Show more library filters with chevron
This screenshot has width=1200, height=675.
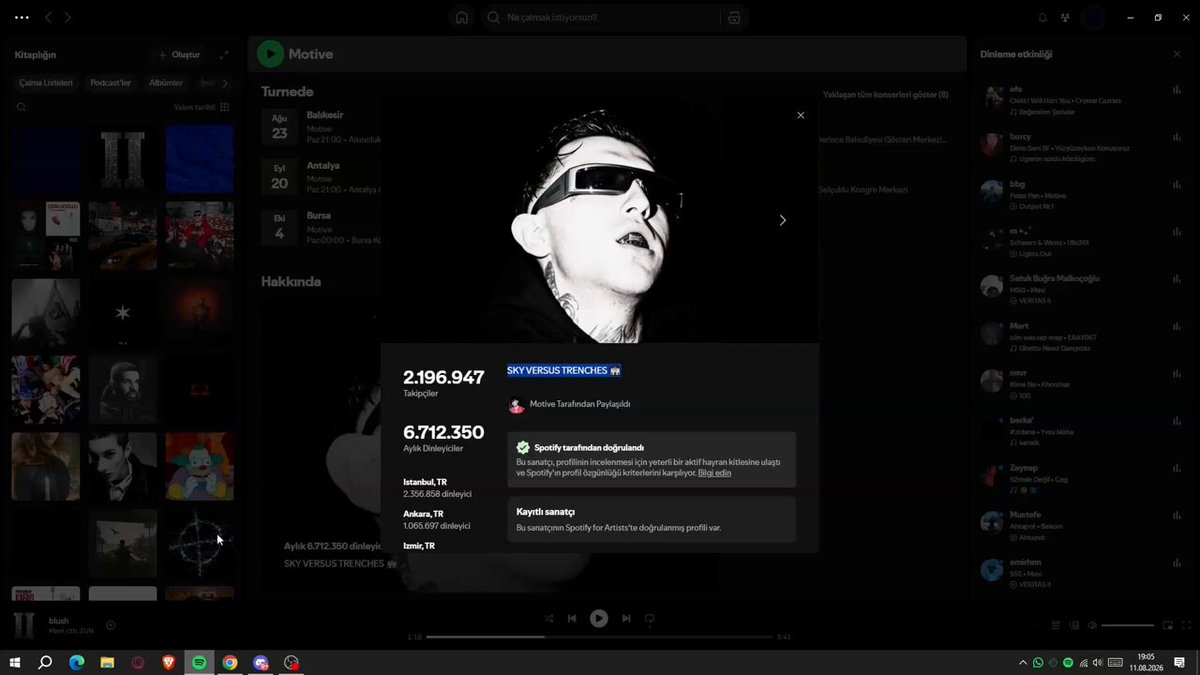click(x=224, y=83)
